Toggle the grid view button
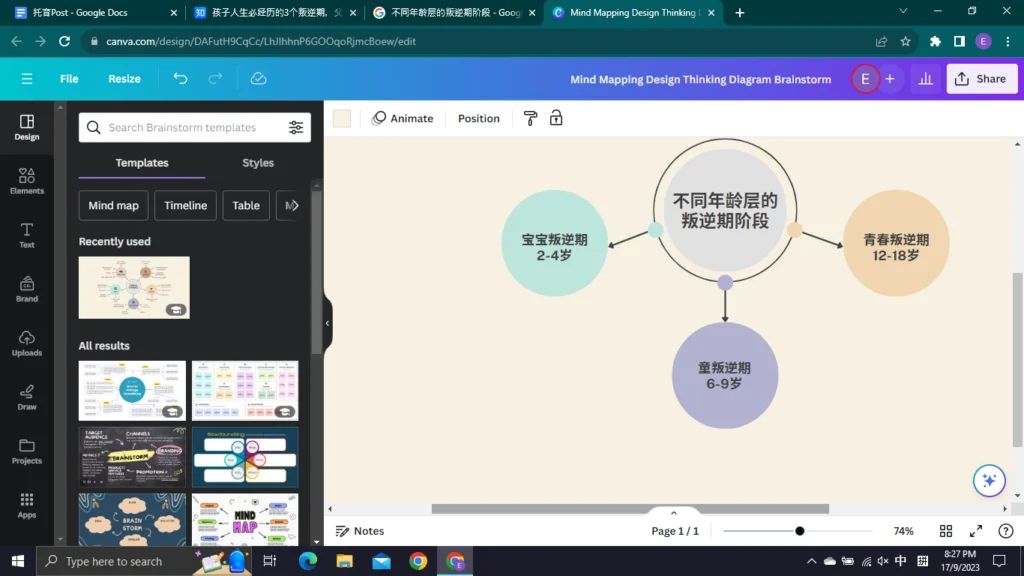1024x576 pixels. pyautogui.click(x=946, y=531)
